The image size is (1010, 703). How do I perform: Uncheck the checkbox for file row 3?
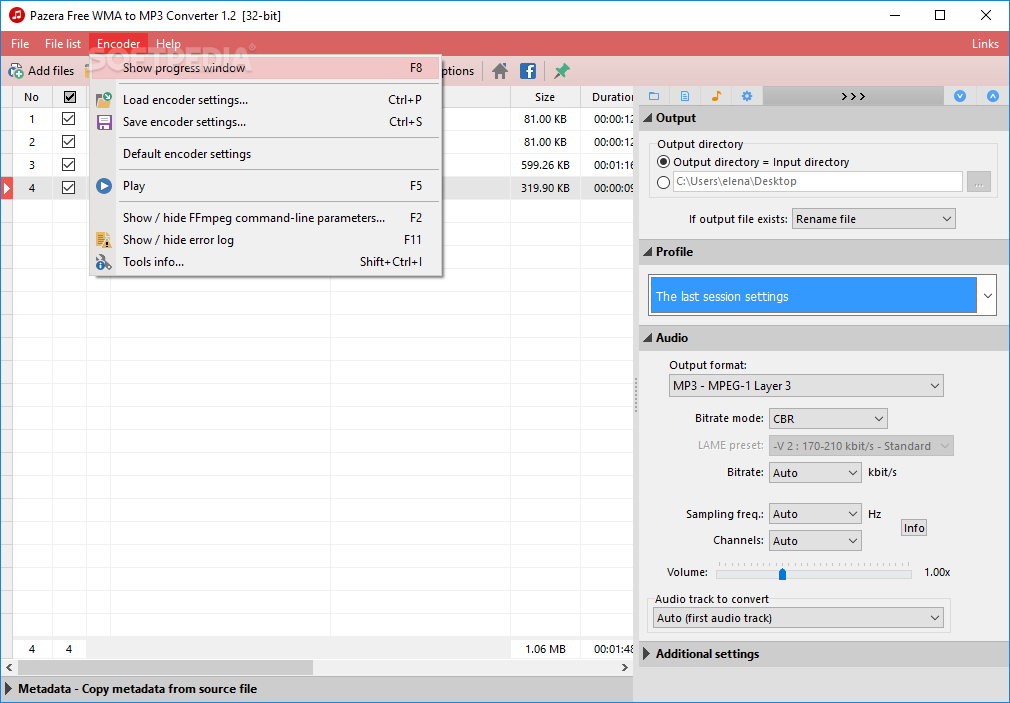point(68,165)
